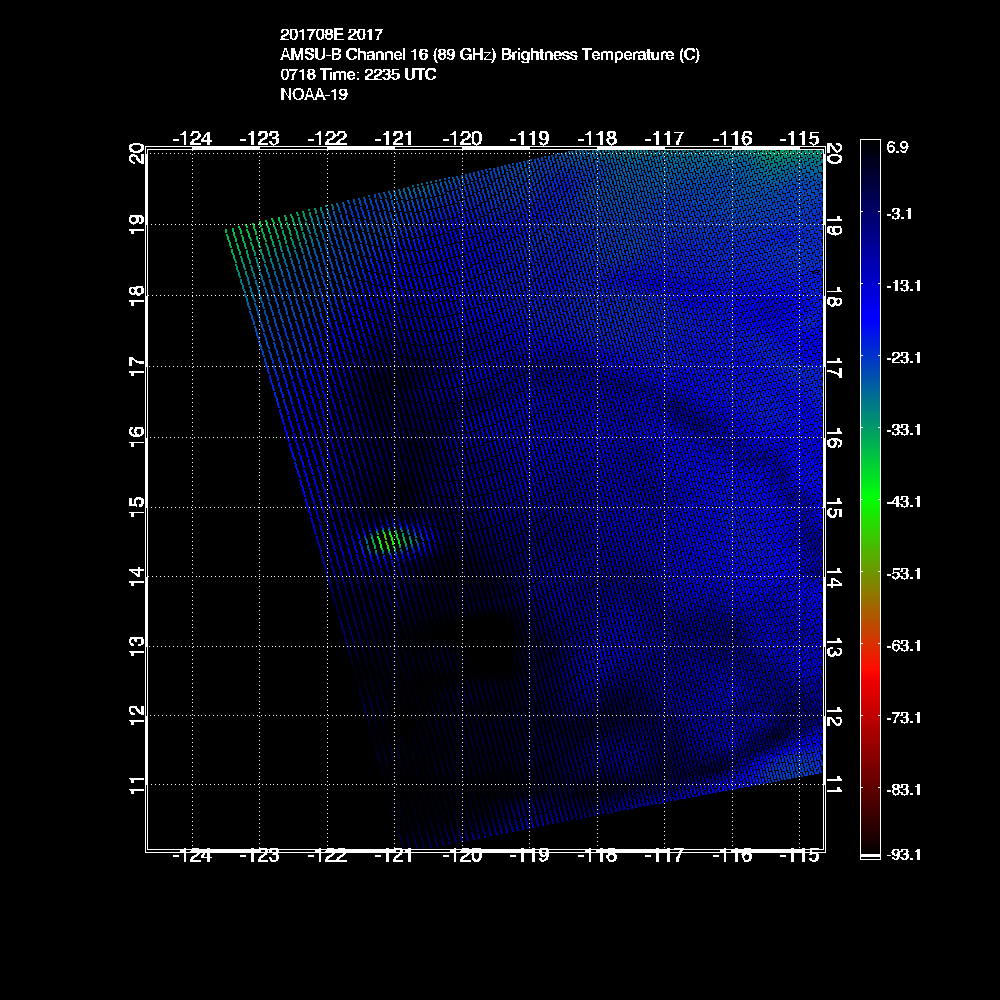Click the left-axis latitude label "12"
Image resolution: width=1000 pixels, height=1000 pixels.
coord(136,715)
